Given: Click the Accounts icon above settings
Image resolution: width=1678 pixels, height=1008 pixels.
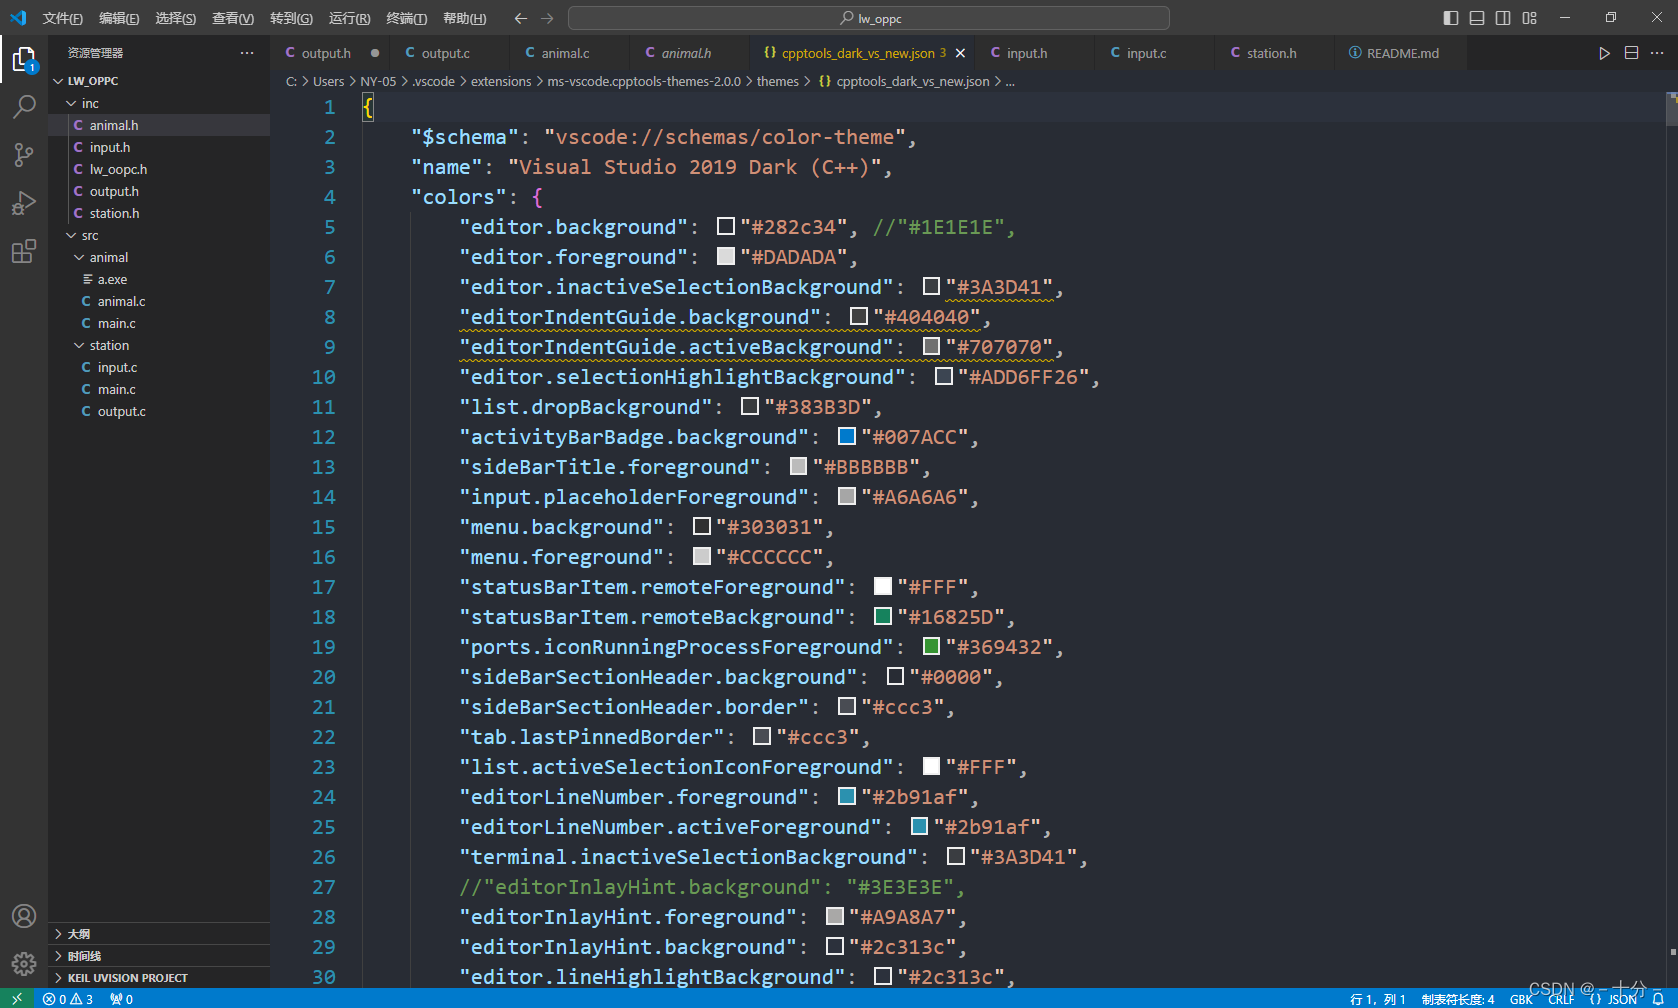Looking at the screenshot, I should point(24,915).
